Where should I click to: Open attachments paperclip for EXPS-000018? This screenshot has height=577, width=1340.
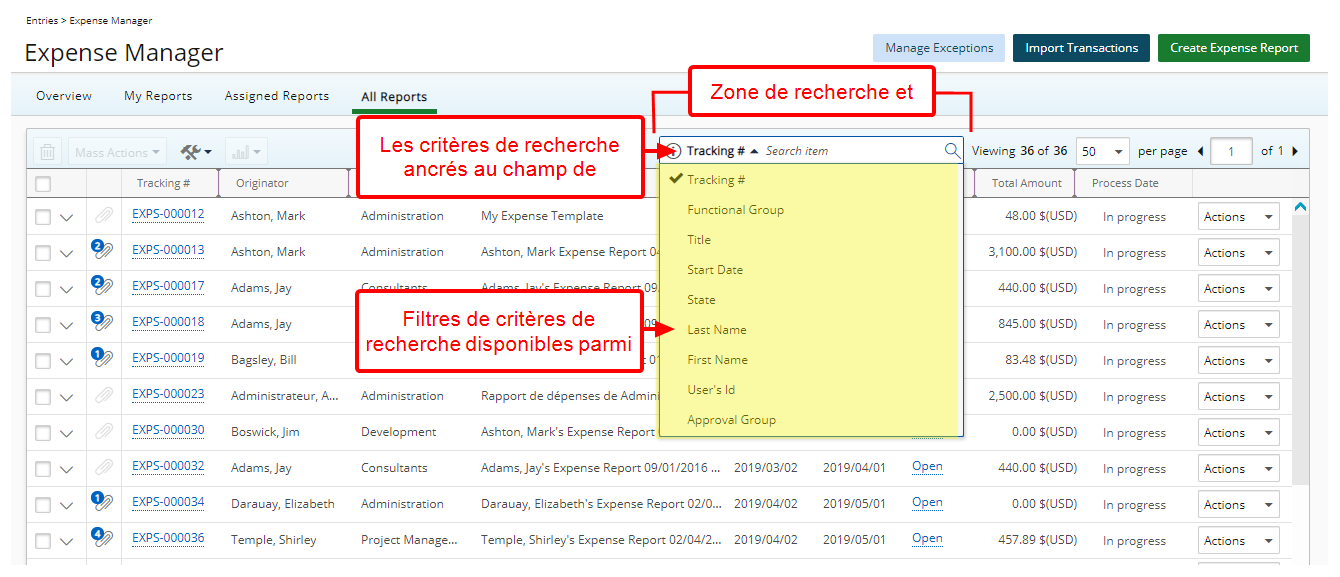tap(103, 323)
